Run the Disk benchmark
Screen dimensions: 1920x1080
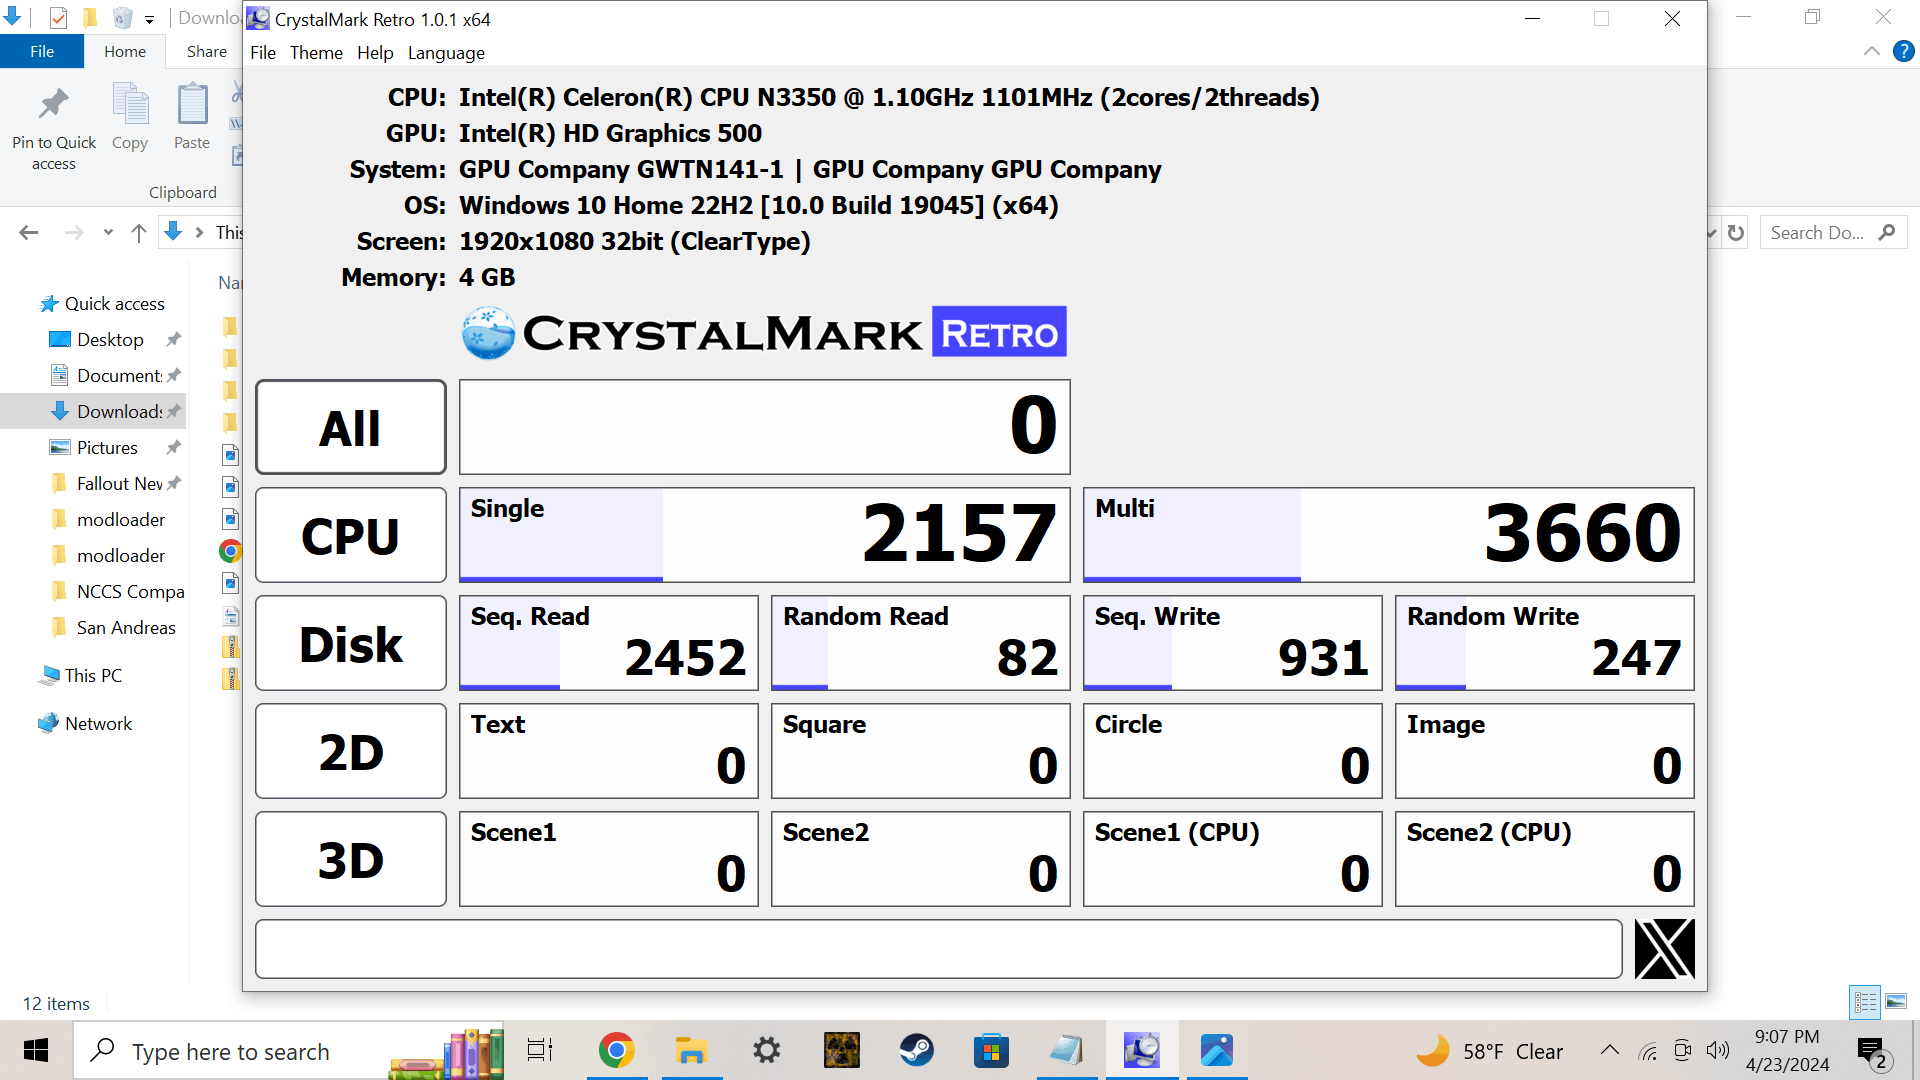point(350,643)
